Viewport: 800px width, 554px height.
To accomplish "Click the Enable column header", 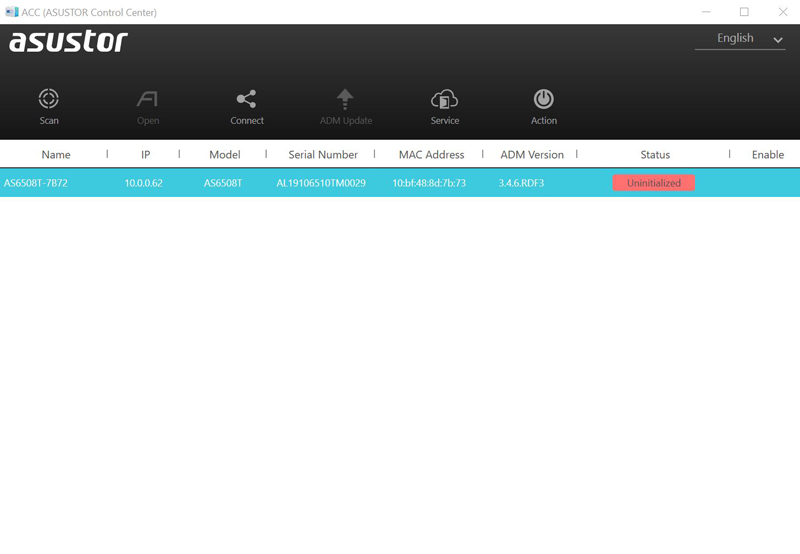I will 767,155.
